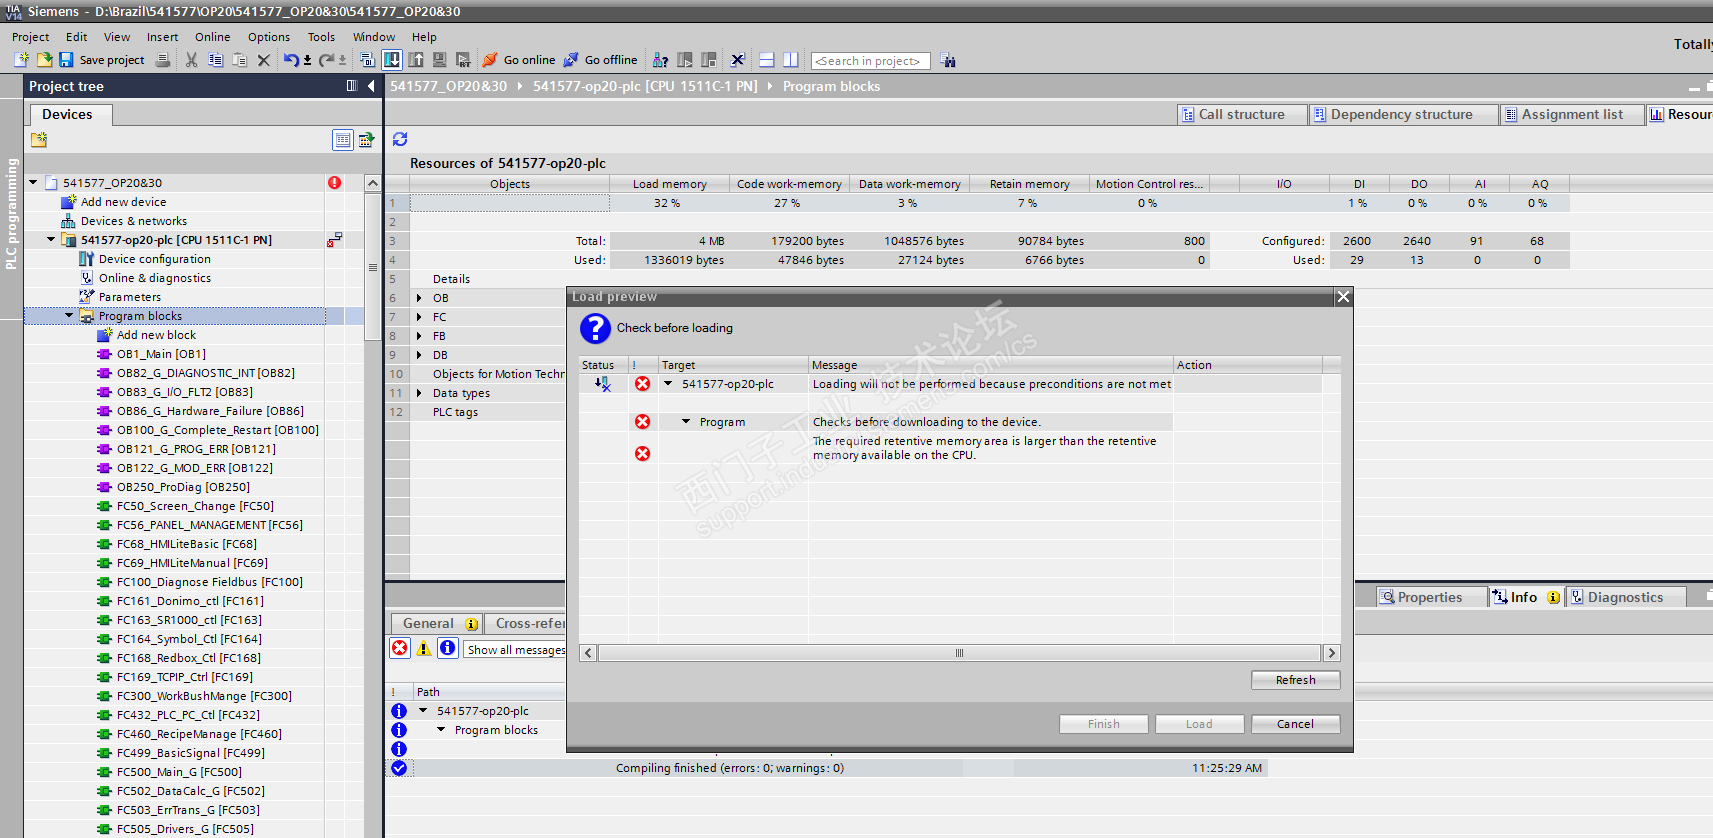Collapse the 541577_OP20&30 project node
Screen dimensions: 1713x838
[x=33, y=183]
